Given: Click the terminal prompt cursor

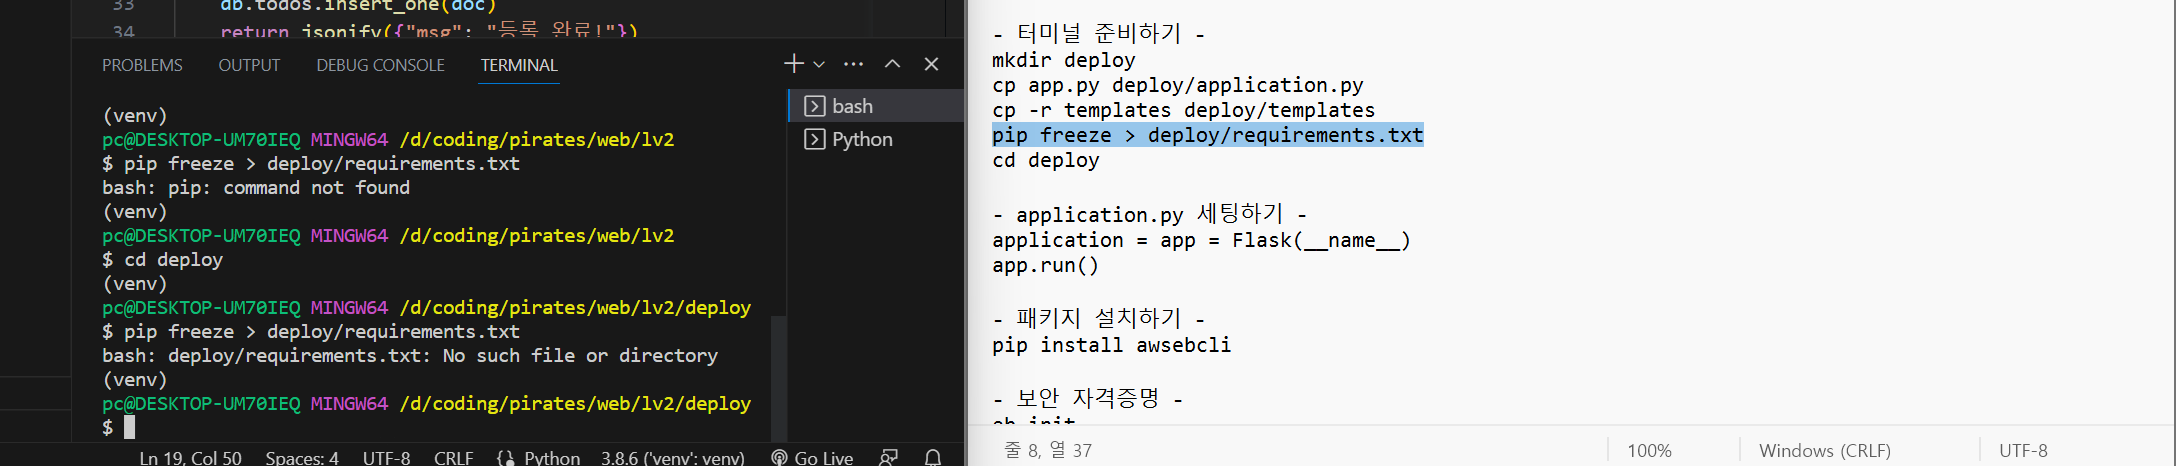Looking at the screenshot, I should [x=129, y=427].
